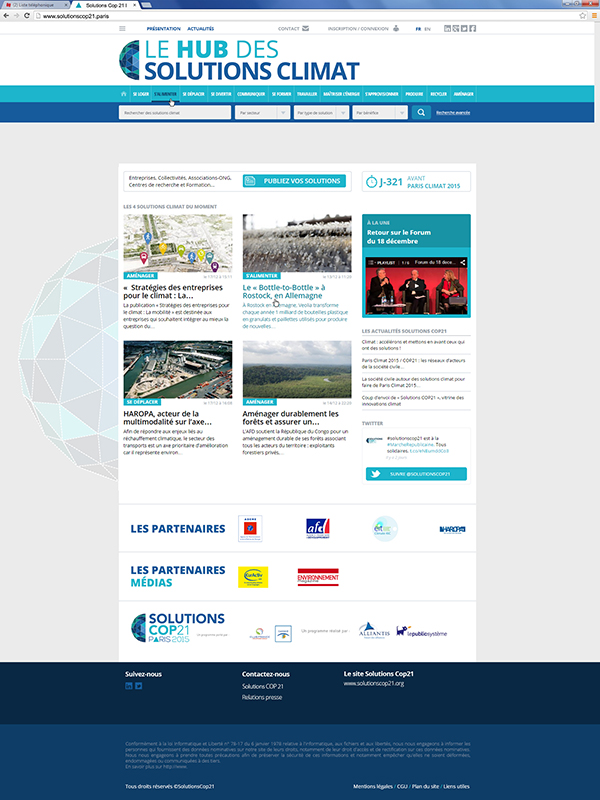600x800 pixels.
Task: Click the user login icon
Action: (396, 29)
